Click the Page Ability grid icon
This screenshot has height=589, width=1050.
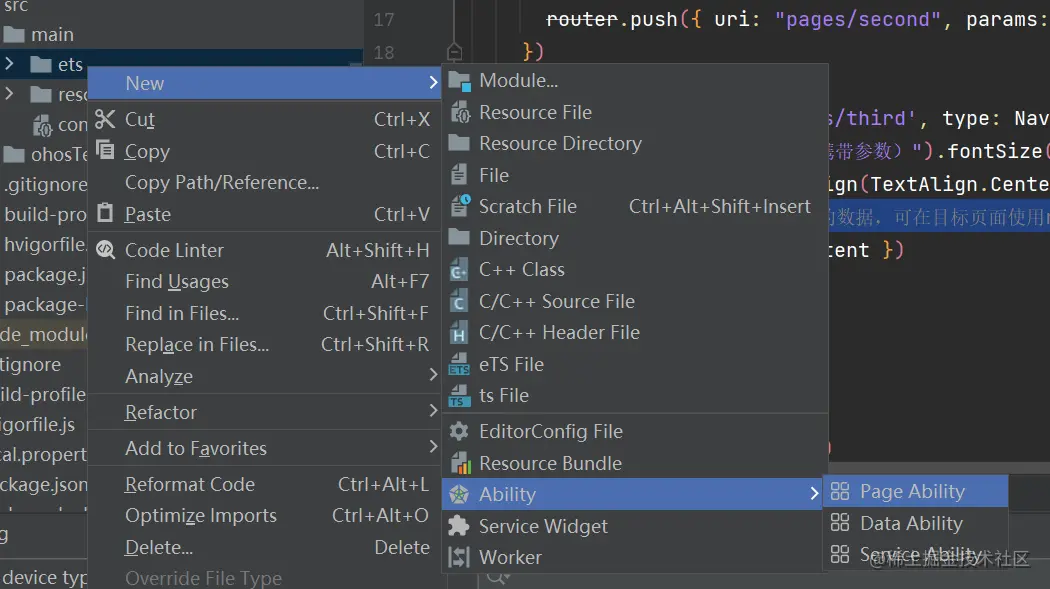click(x=840, y=491)
